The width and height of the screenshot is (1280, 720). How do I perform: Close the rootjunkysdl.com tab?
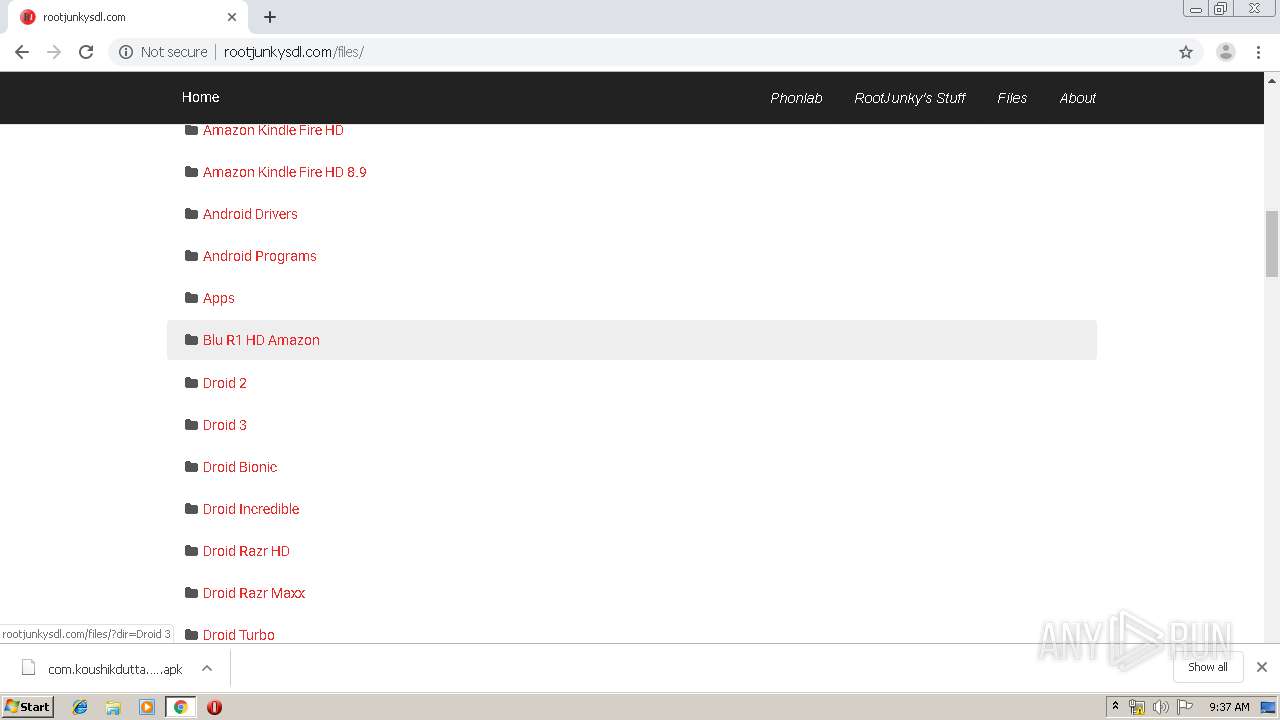click(x=232, y=17)
